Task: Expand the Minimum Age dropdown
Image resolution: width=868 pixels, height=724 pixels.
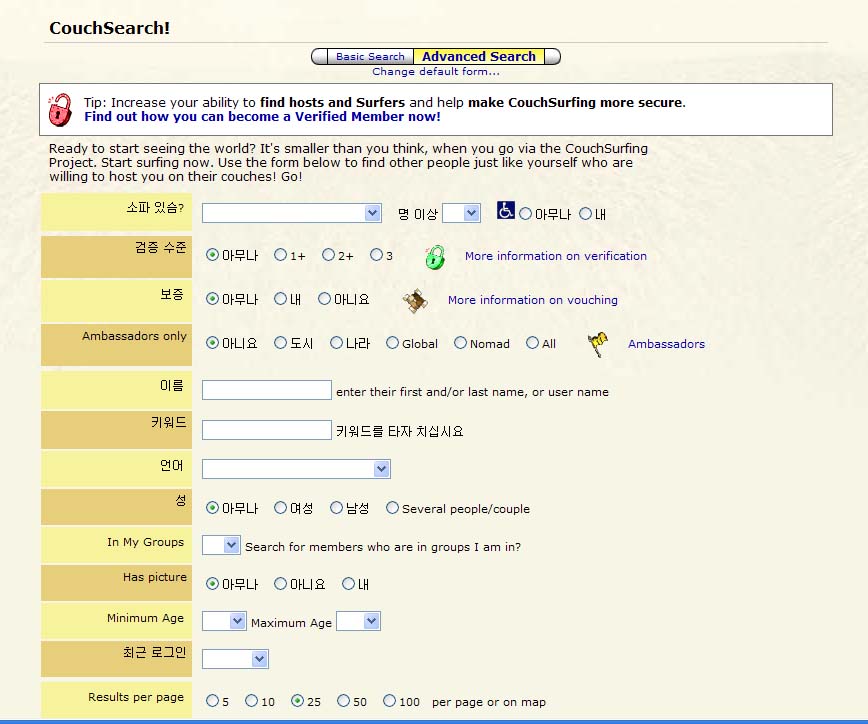Action: (224, 621)
